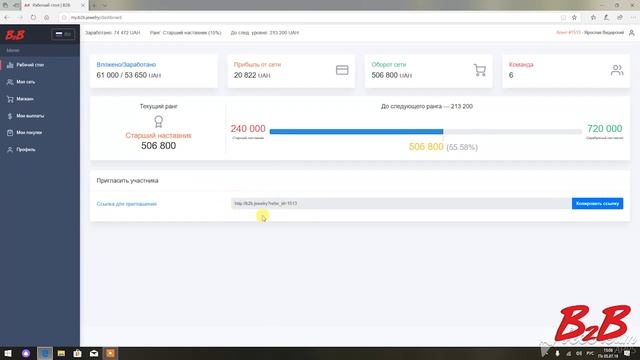Click the Ссылка для приглашения label
Viewport: 640px width, 360px height.
127,204
